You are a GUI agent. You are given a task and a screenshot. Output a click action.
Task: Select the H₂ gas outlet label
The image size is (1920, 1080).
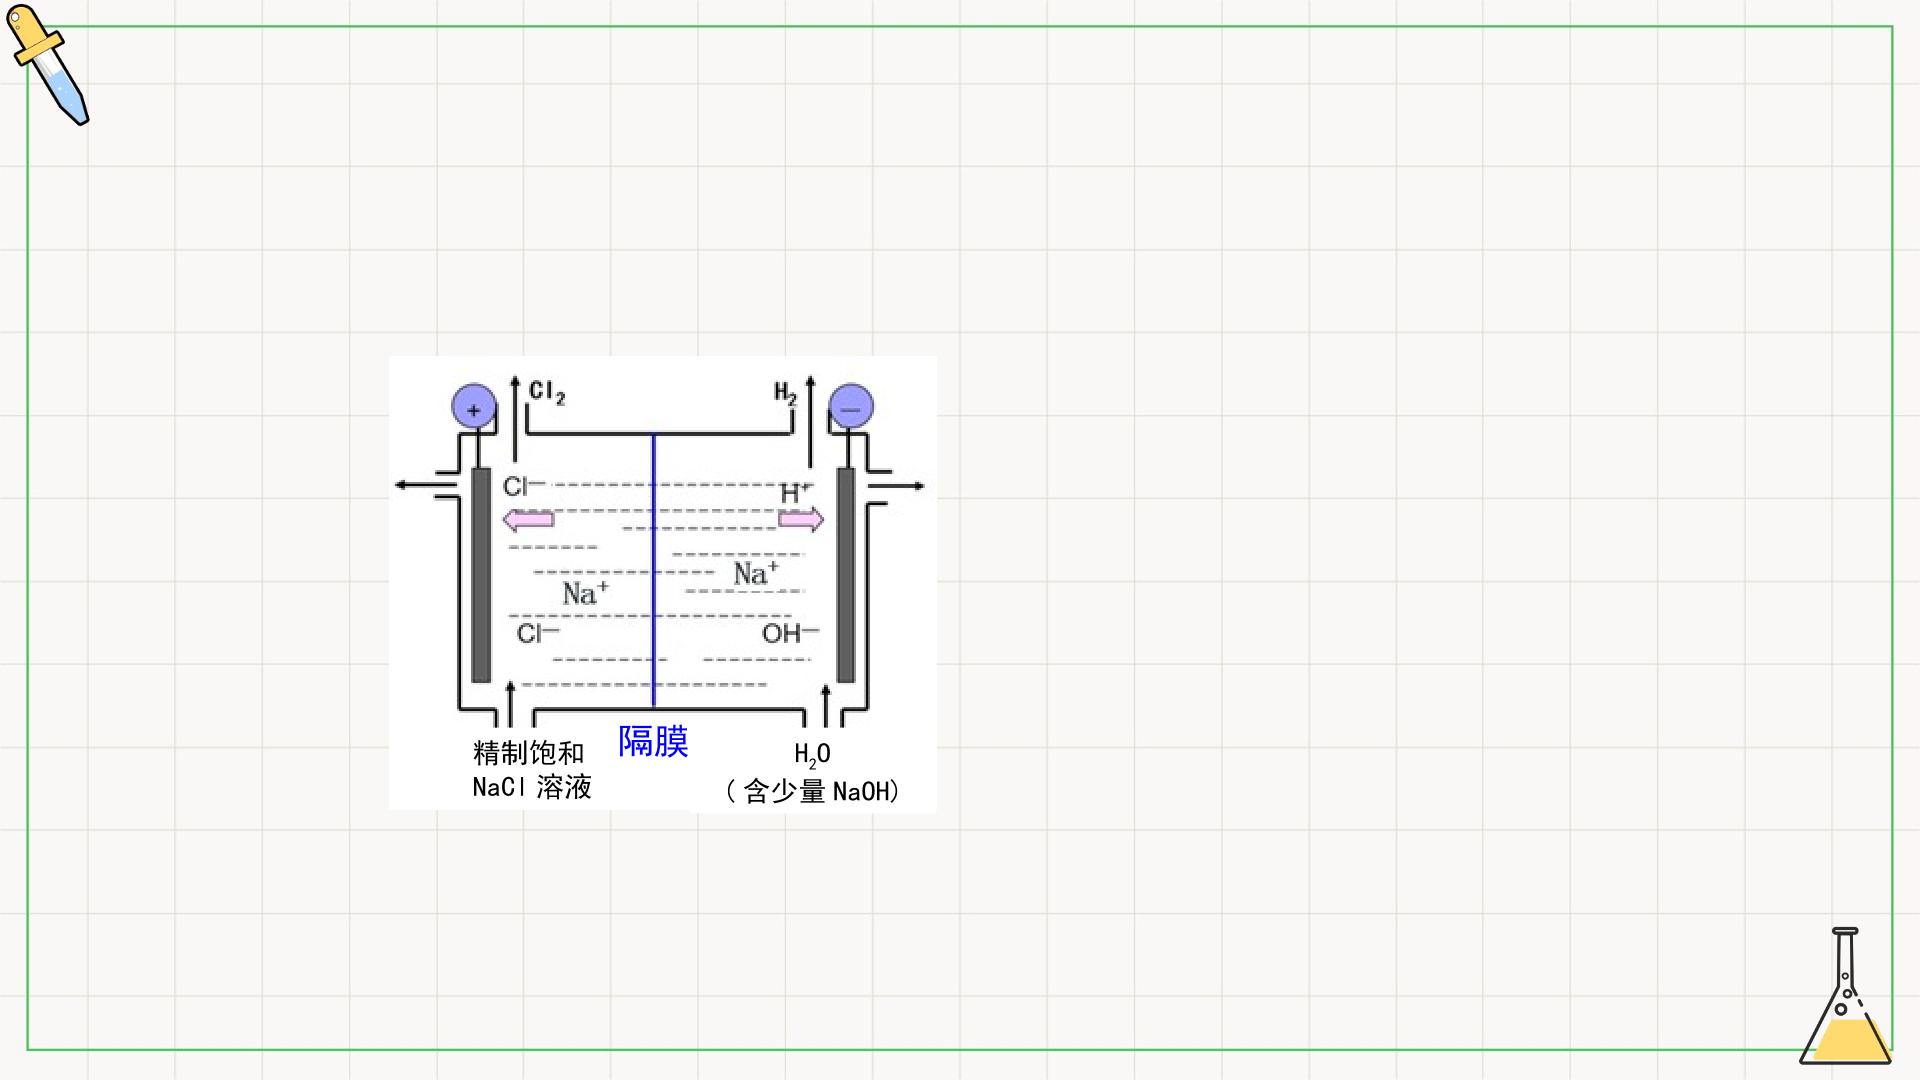coord(785,393)
